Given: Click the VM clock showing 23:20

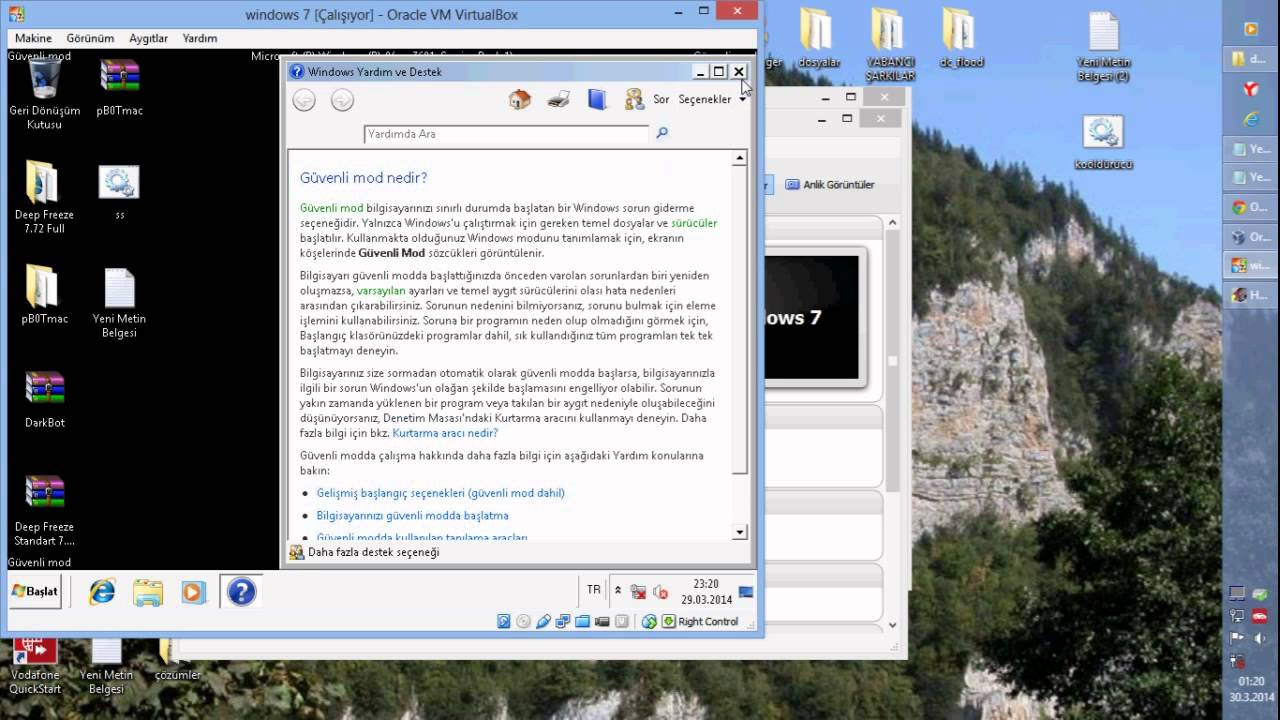Looking at the screenshot, I should click(x=706, y=591).
